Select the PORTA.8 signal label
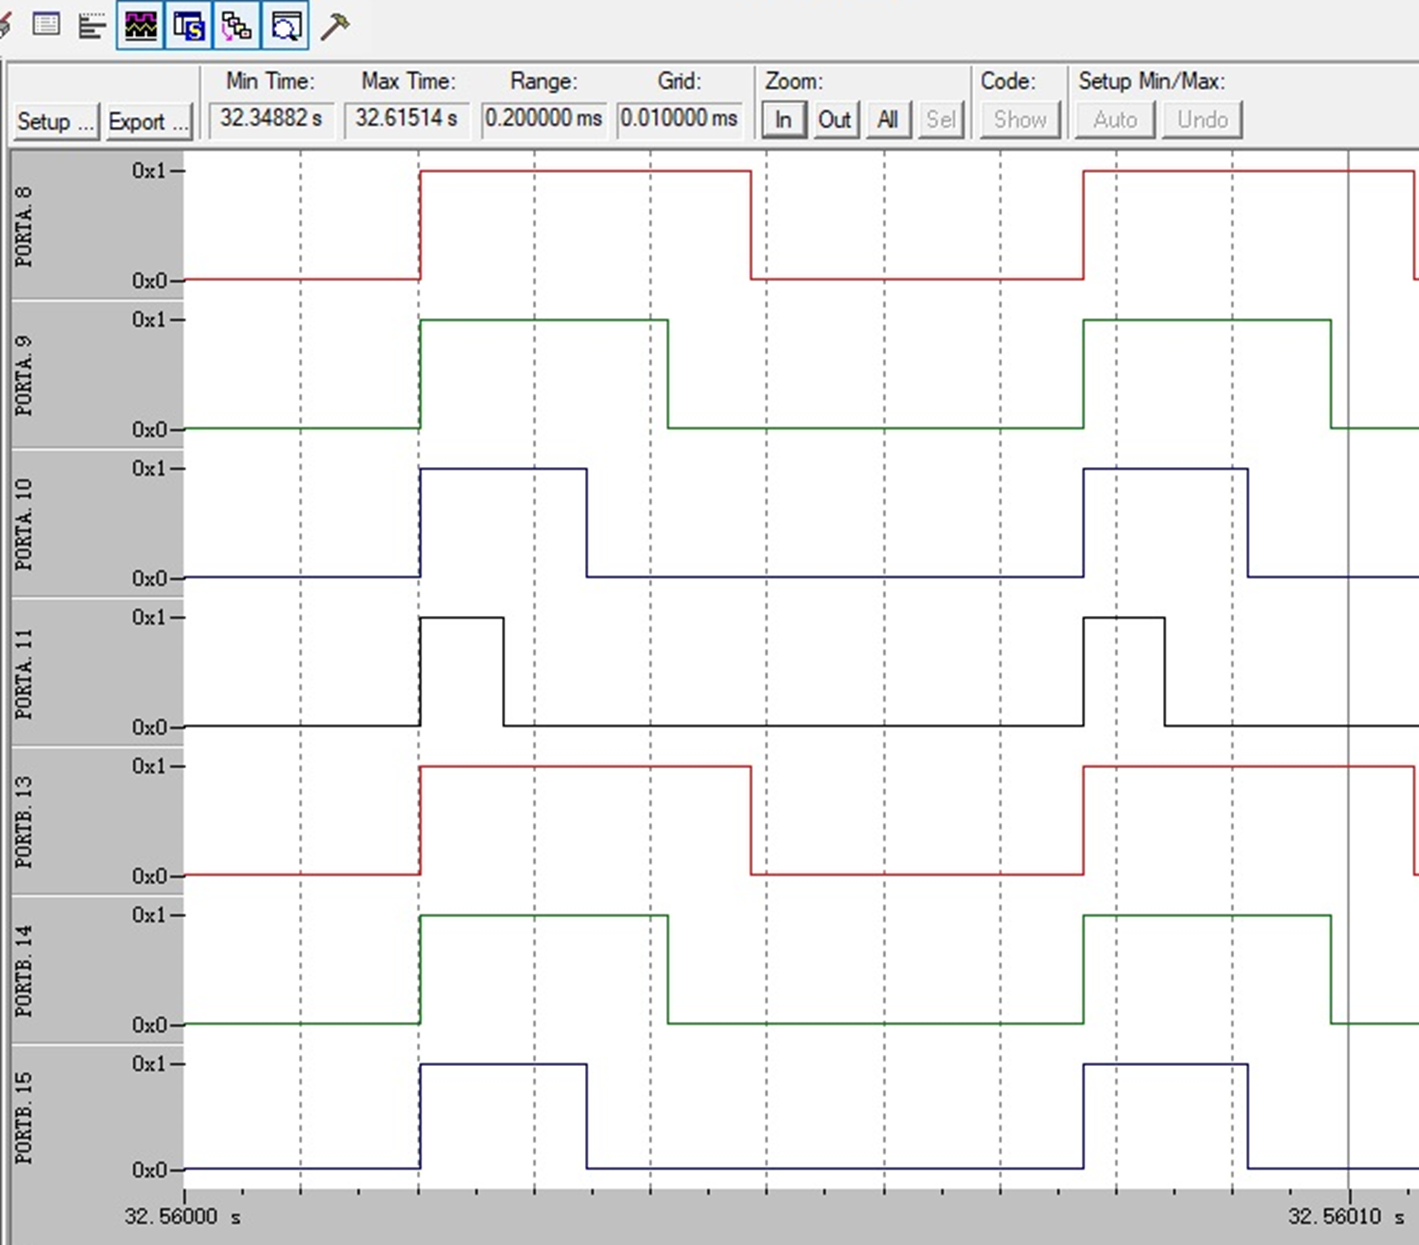Viewport: 1419px width, 1245px height. click(25, 226)
